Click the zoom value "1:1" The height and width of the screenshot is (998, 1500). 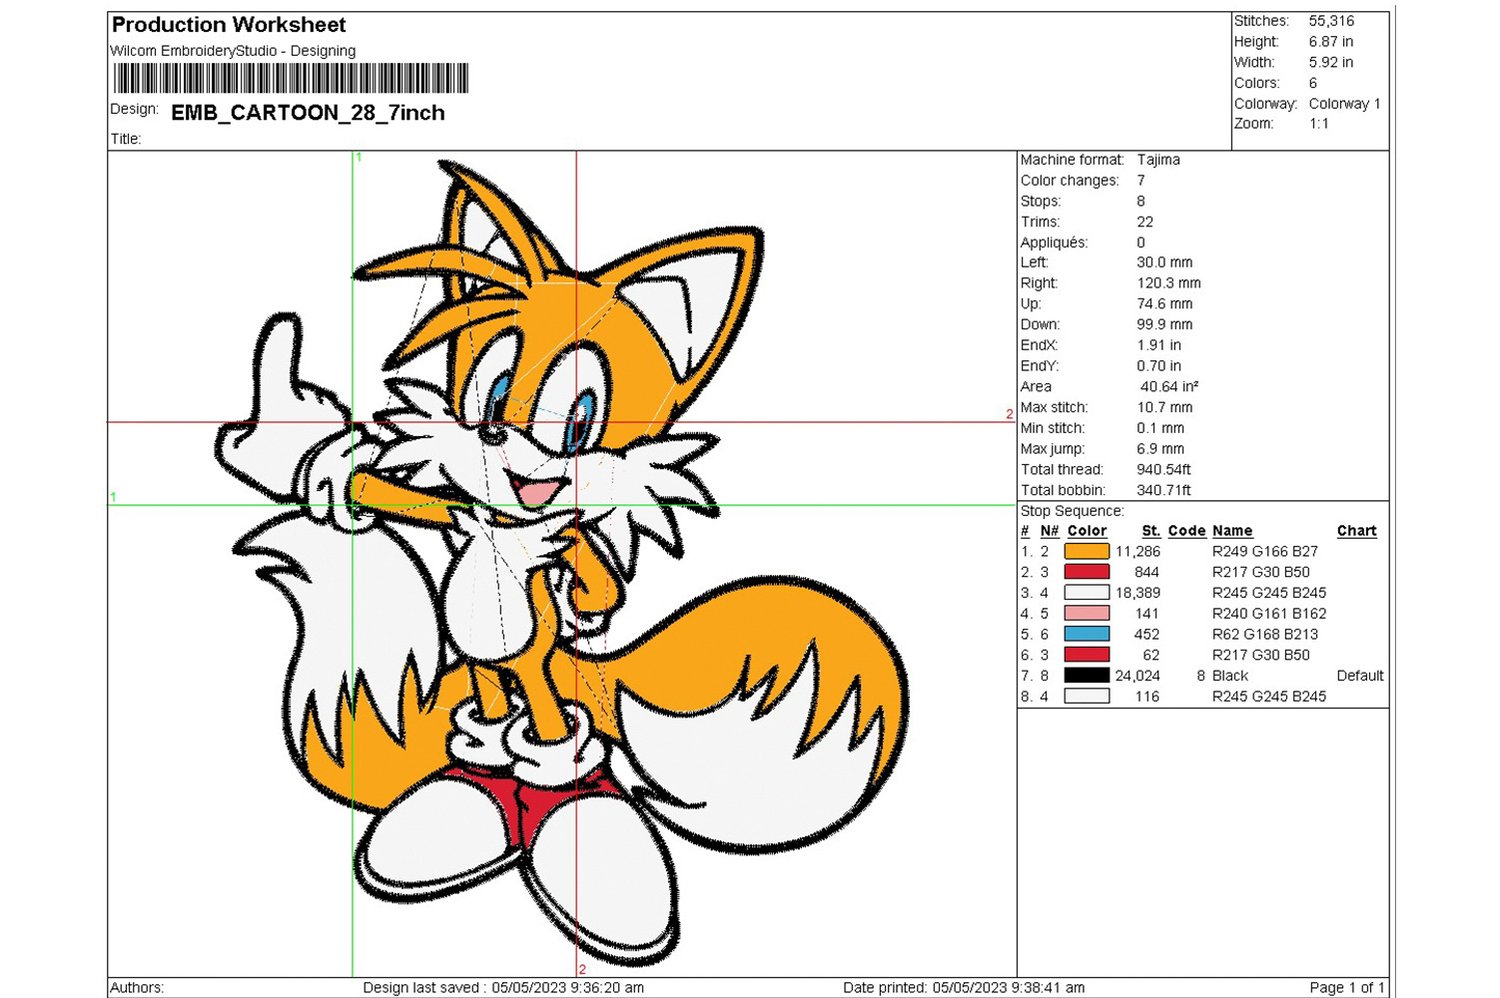pyautogui.click(x=1319, y=124)
